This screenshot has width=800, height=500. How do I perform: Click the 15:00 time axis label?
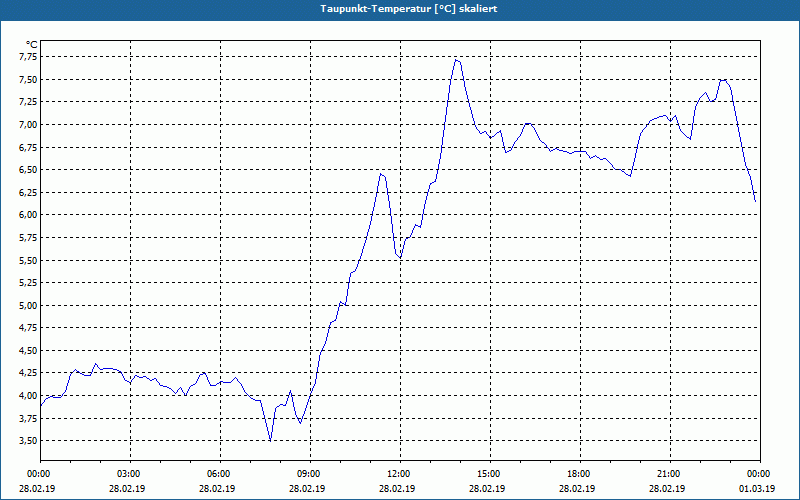[490, 474]
